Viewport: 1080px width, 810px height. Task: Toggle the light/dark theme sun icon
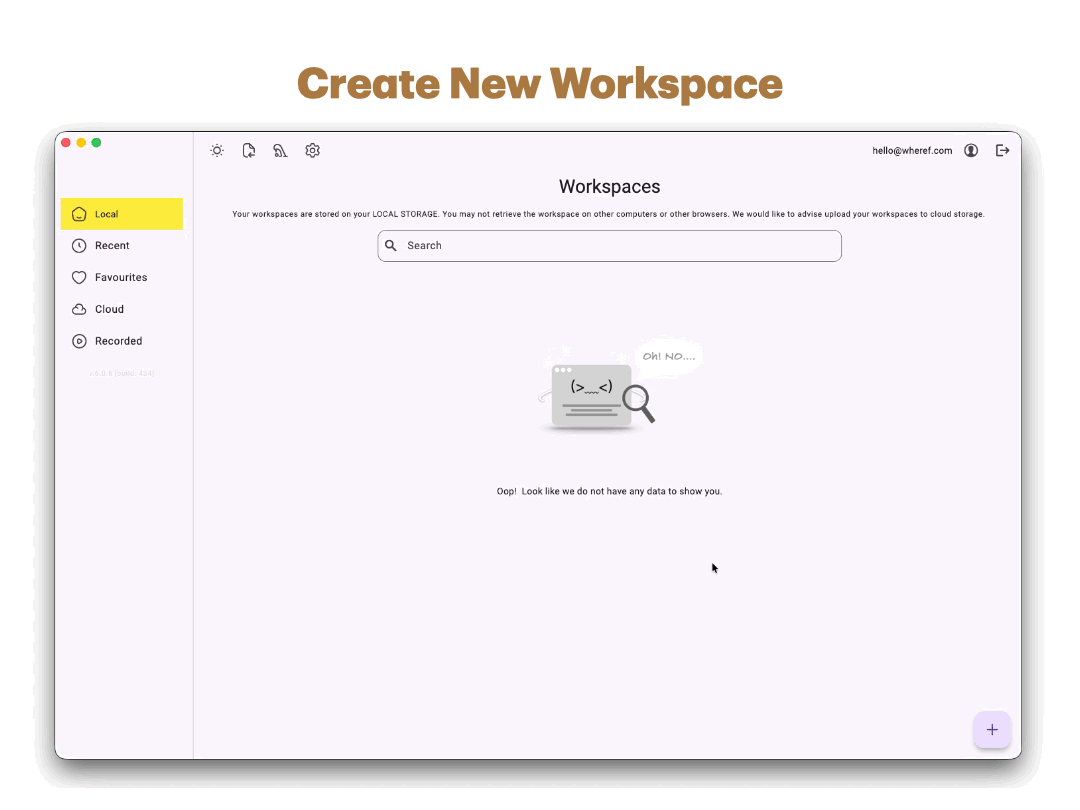pos(217,150)
